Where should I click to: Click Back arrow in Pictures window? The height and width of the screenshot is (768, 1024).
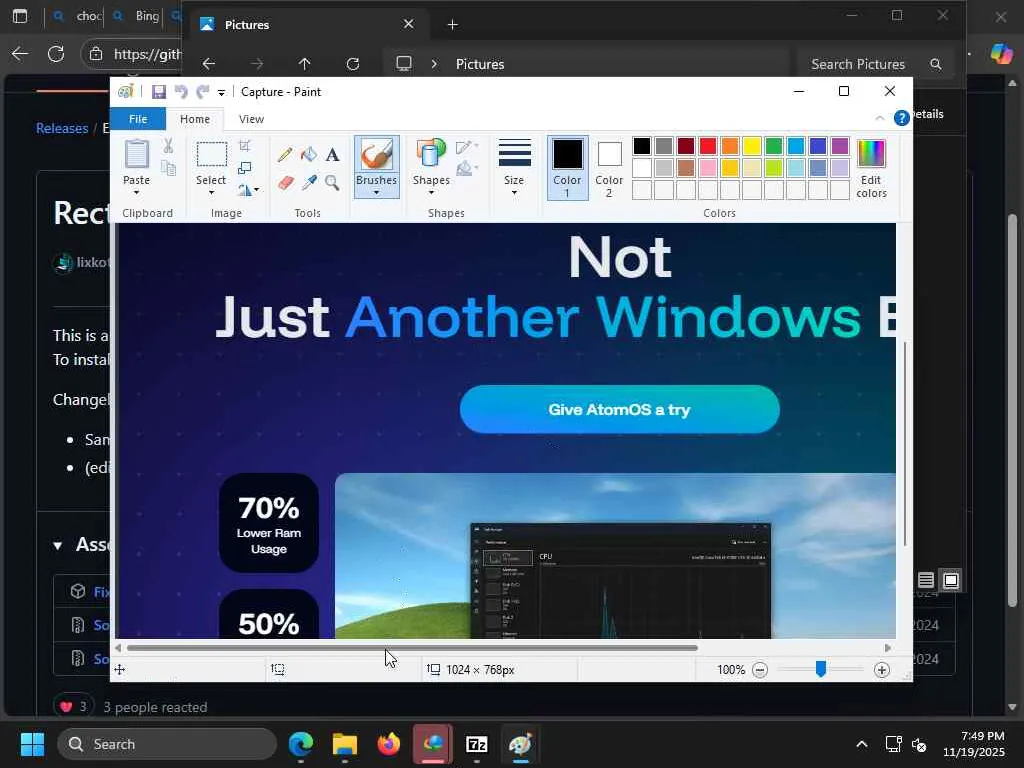[x=208, y=64]
